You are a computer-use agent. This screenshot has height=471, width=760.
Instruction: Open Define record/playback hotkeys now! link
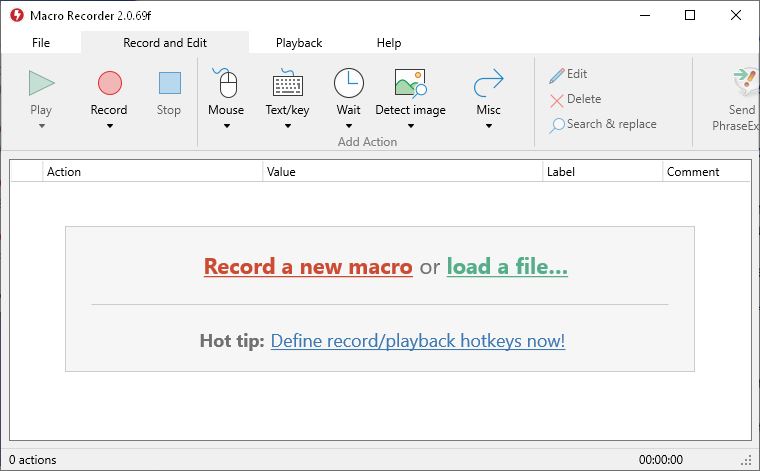418,341
